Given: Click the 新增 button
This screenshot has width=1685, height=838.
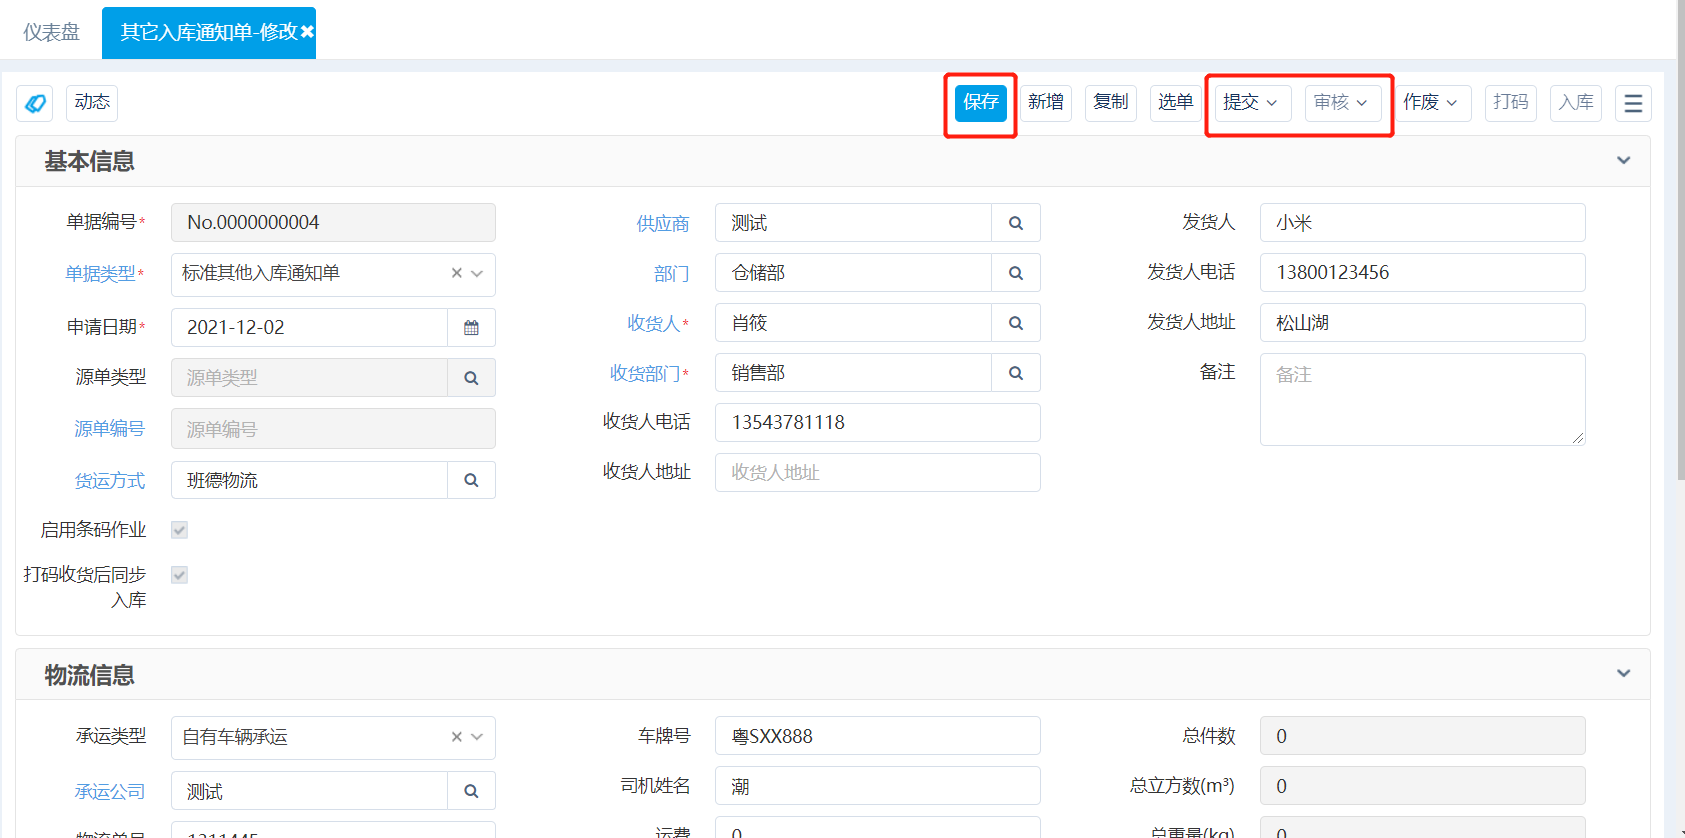Looking at the screenshot, I should point(1046,102).
